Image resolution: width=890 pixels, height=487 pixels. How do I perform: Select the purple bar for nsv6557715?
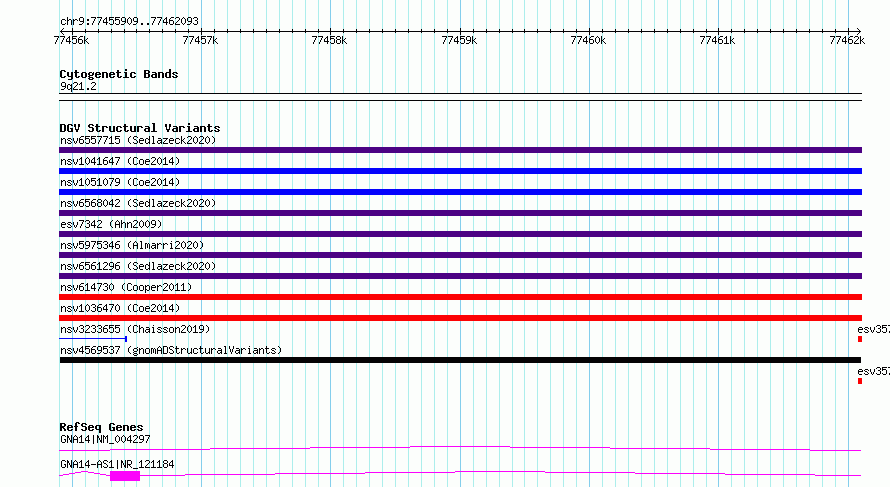click(x=460, y=150)
